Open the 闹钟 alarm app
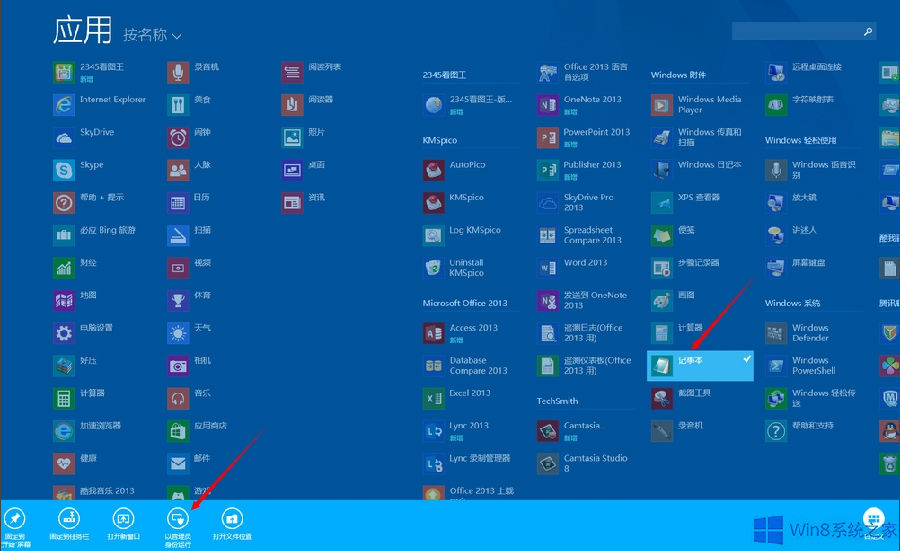 [189, 137]
